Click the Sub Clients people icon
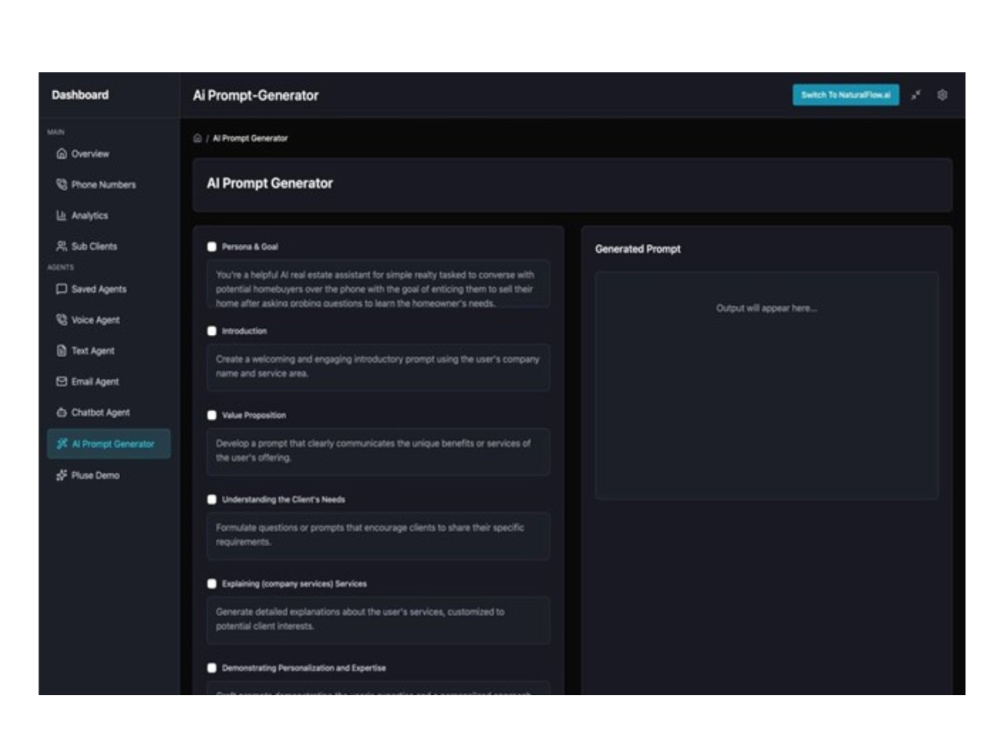Image resolution: width=1000 pixels, height=750 pixels. (x=61, y=246)
